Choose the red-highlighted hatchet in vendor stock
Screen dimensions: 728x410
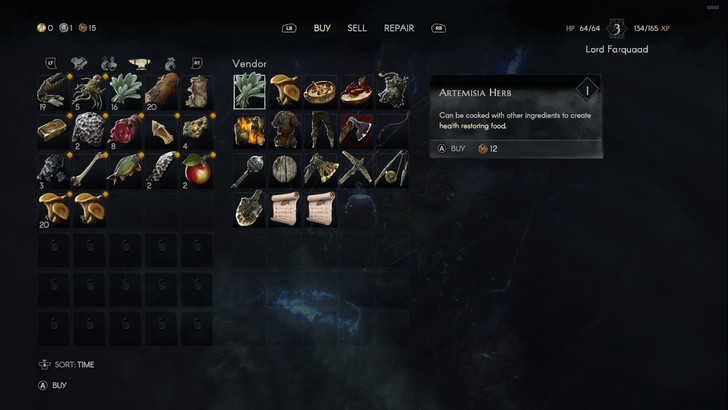pos(356,130)
